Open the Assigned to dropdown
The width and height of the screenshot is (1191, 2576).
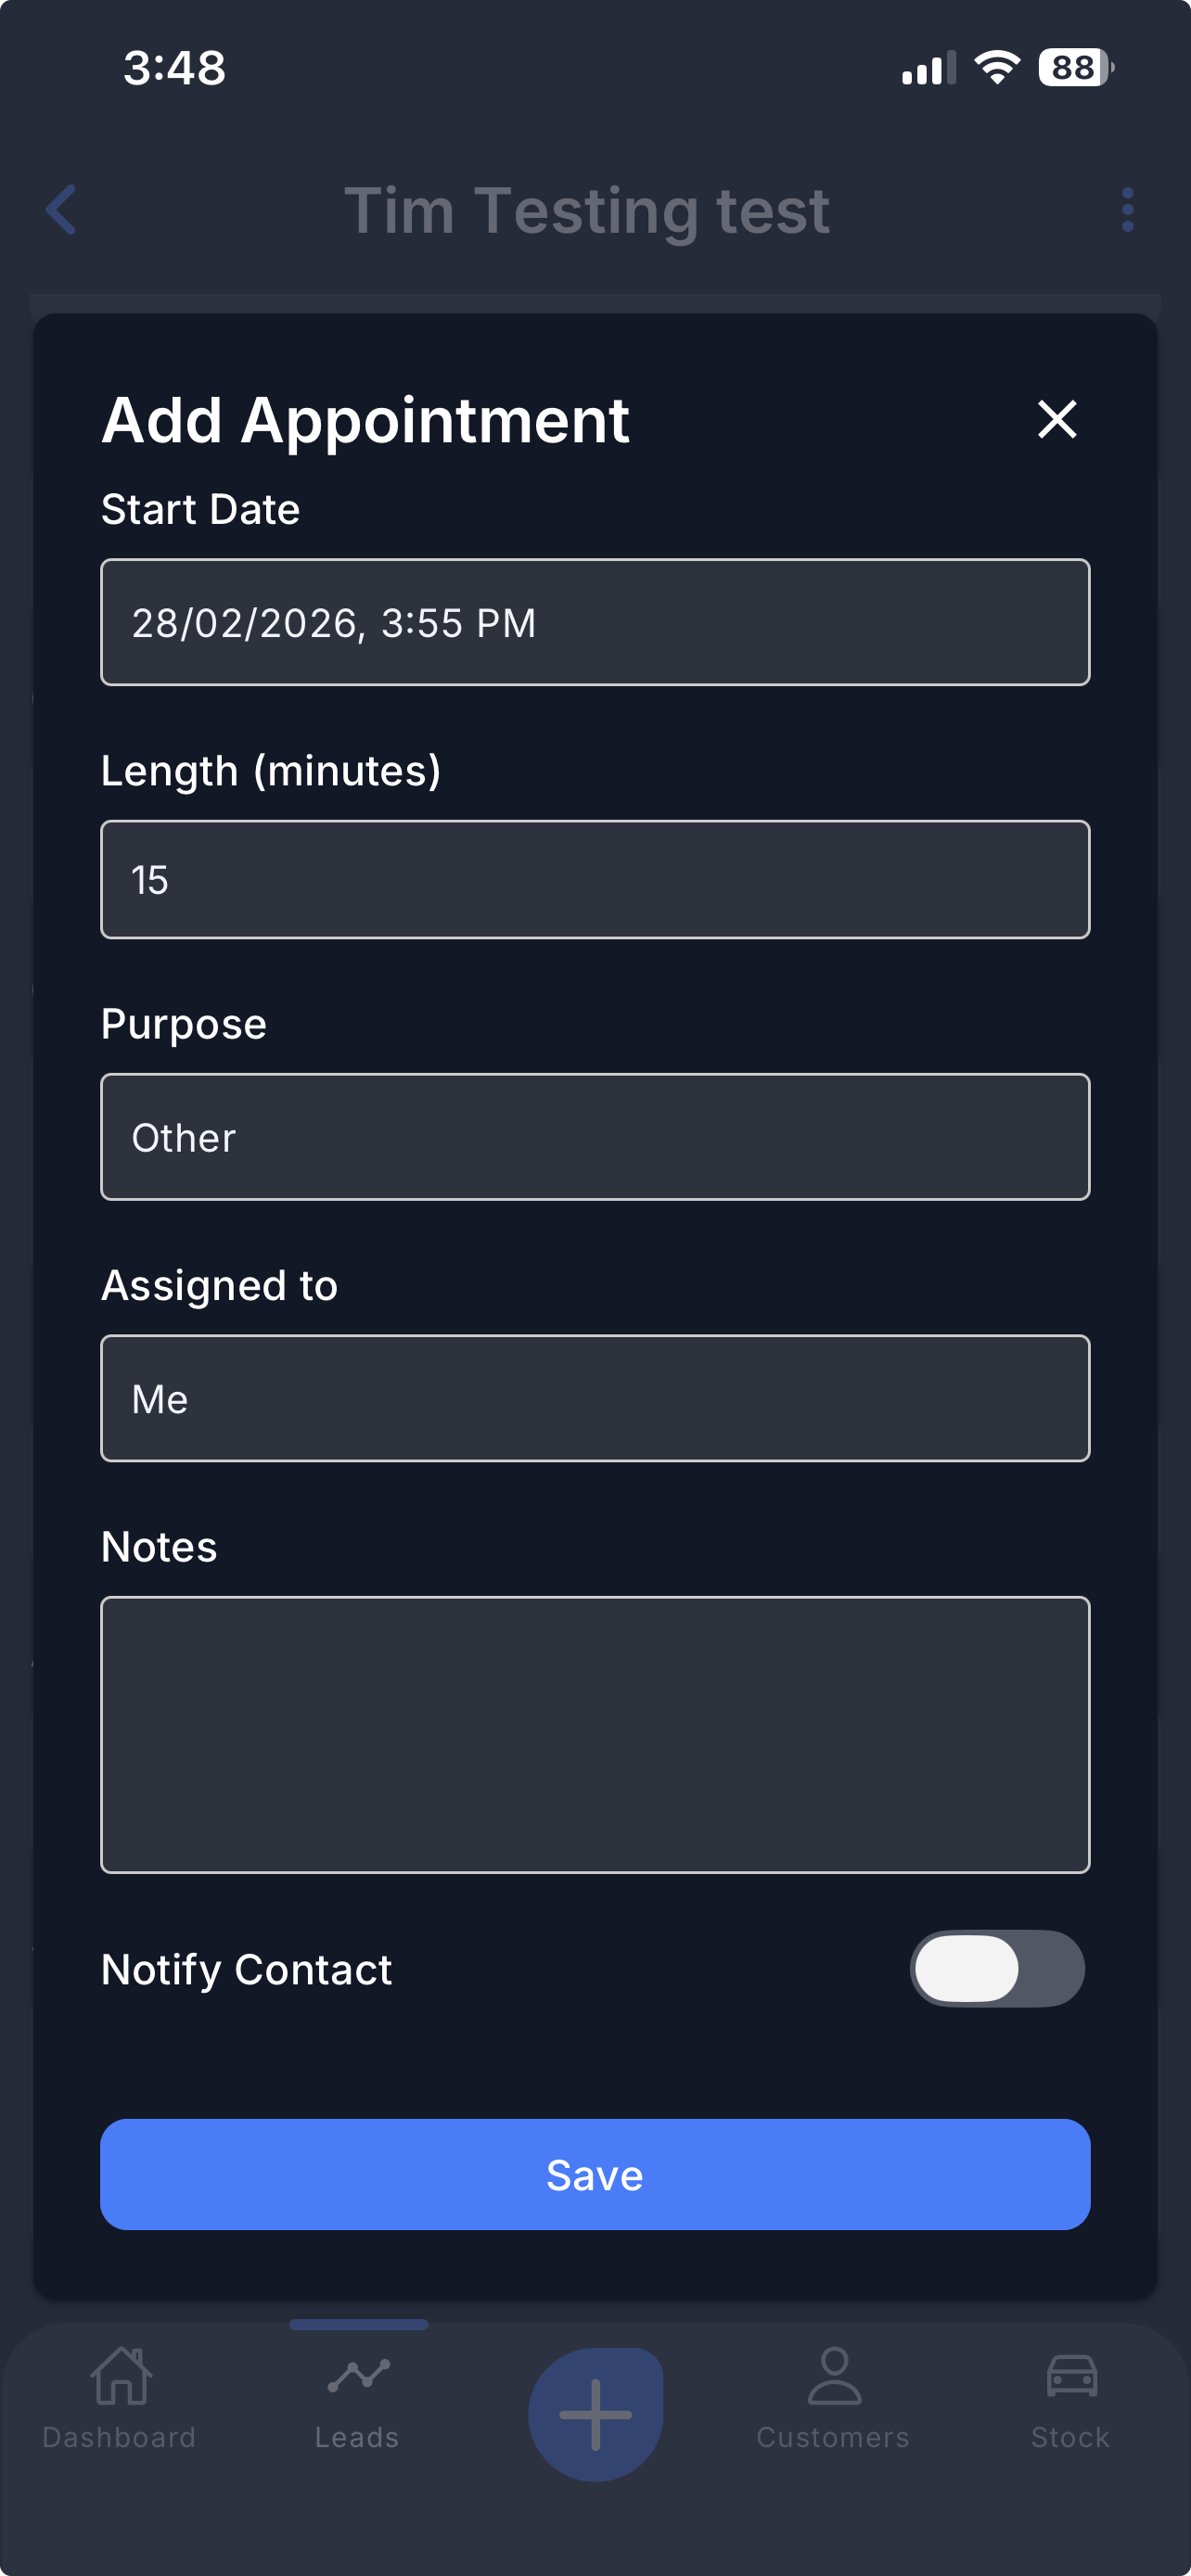click(x=595, y=1398)
